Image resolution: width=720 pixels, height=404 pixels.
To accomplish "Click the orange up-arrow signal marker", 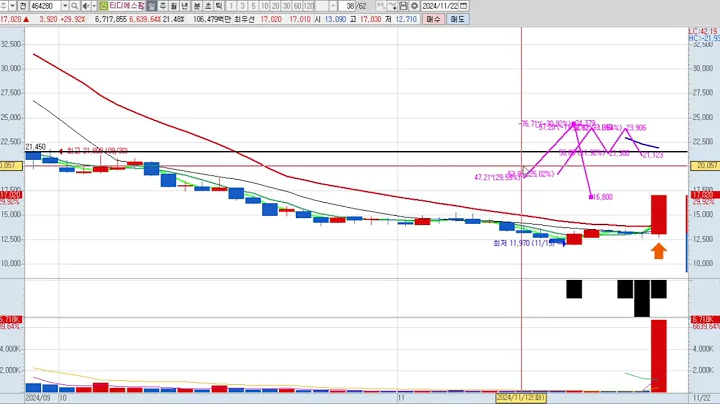I will tap(658, 251).
